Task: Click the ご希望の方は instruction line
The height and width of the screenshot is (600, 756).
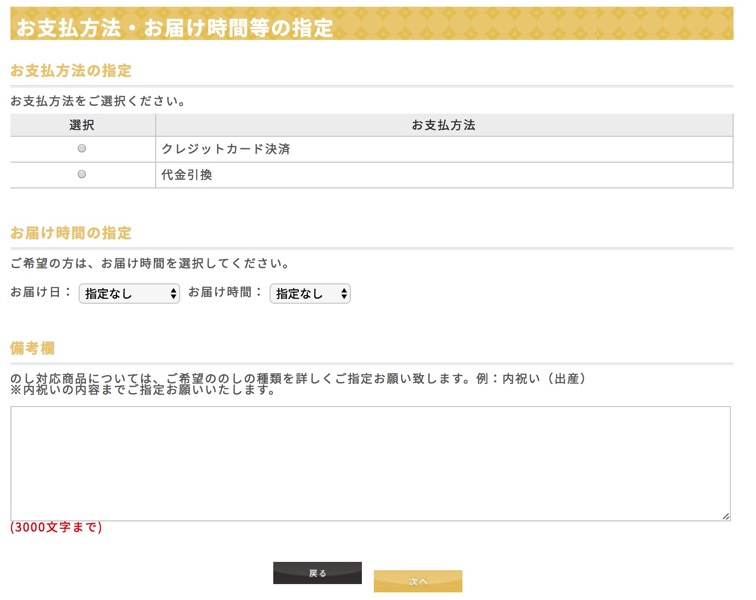Action: pyautogui.click(x=150, y=263)
